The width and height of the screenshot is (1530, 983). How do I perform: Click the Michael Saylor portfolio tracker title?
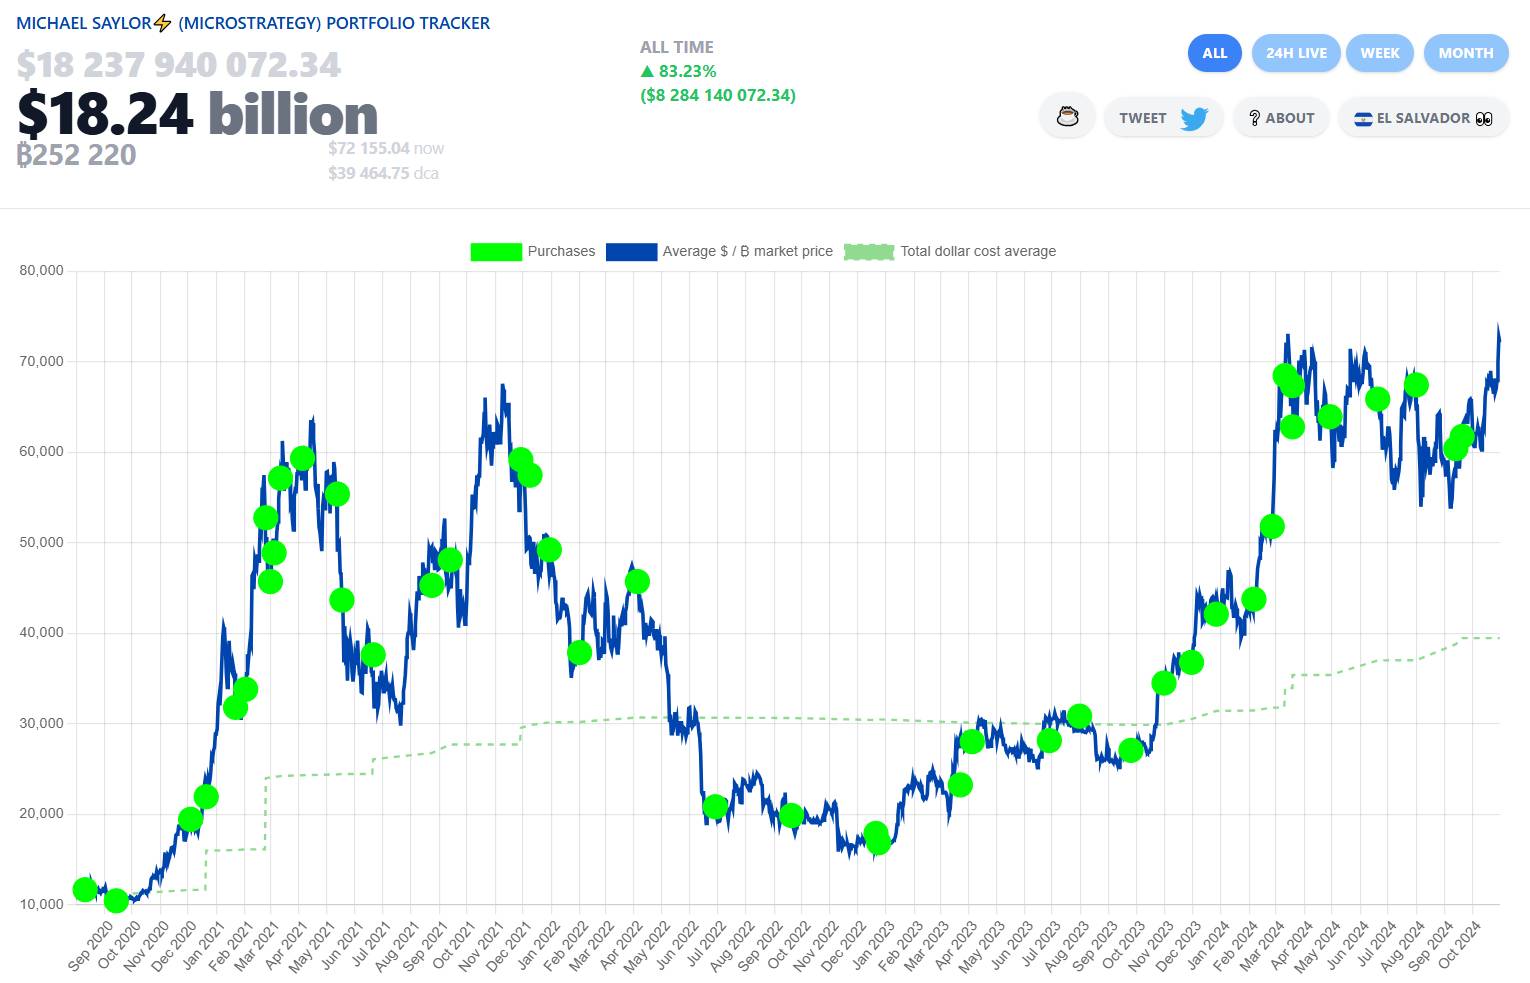(253, 23)
